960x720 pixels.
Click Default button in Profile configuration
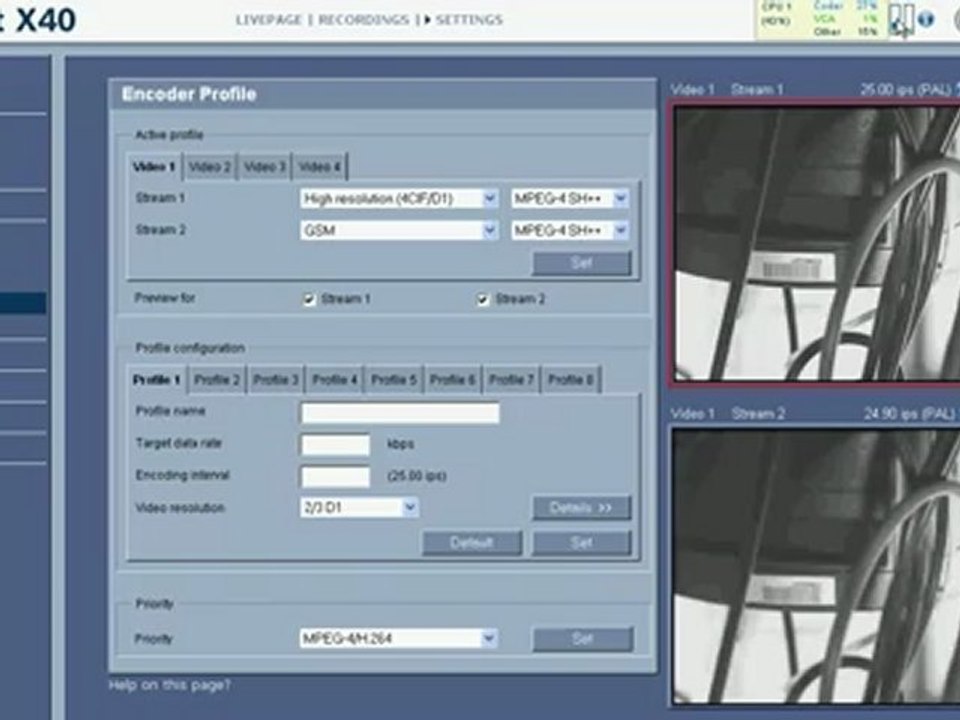tap(472, 543)
